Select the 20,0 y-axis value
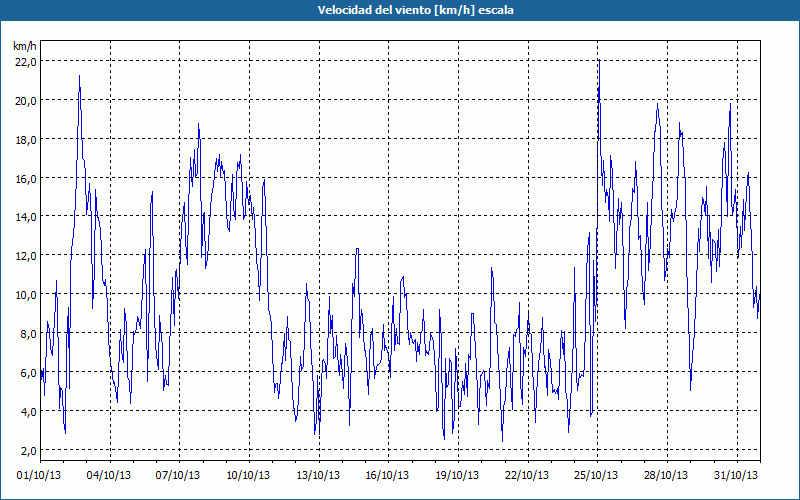 [26, 101]
